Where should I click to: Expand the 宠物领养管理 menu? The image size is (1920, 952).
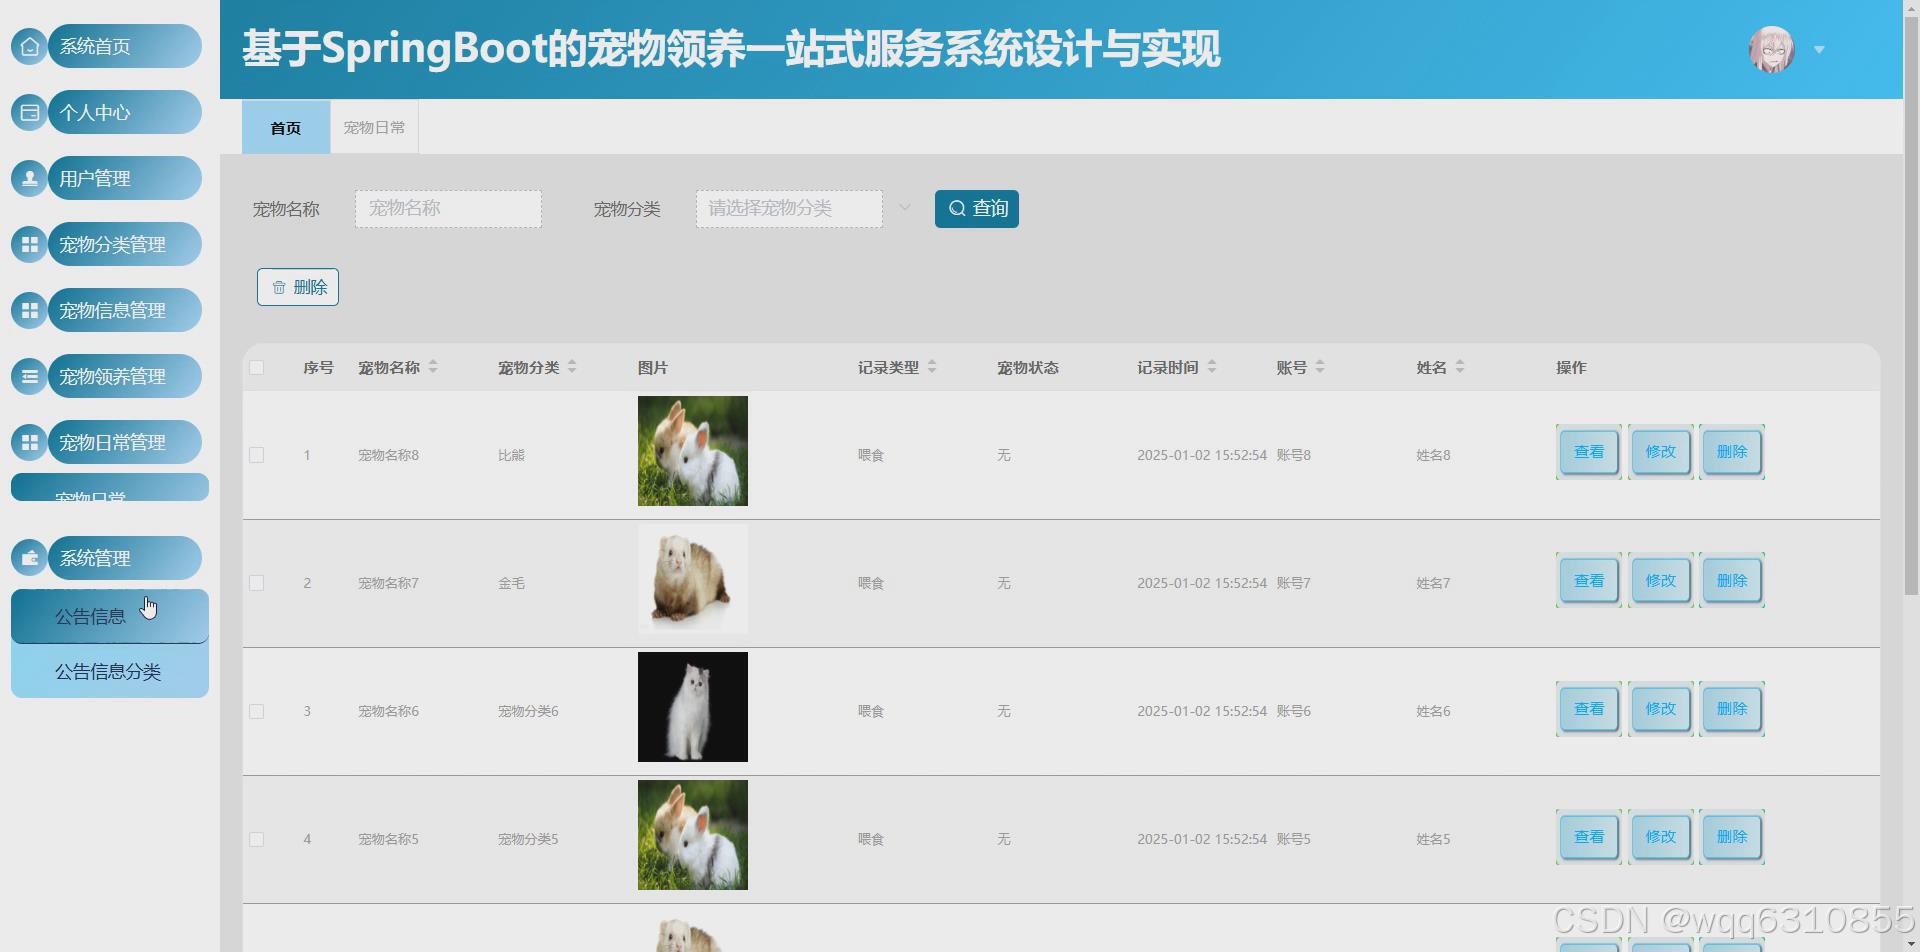click(x=124, y=376)
